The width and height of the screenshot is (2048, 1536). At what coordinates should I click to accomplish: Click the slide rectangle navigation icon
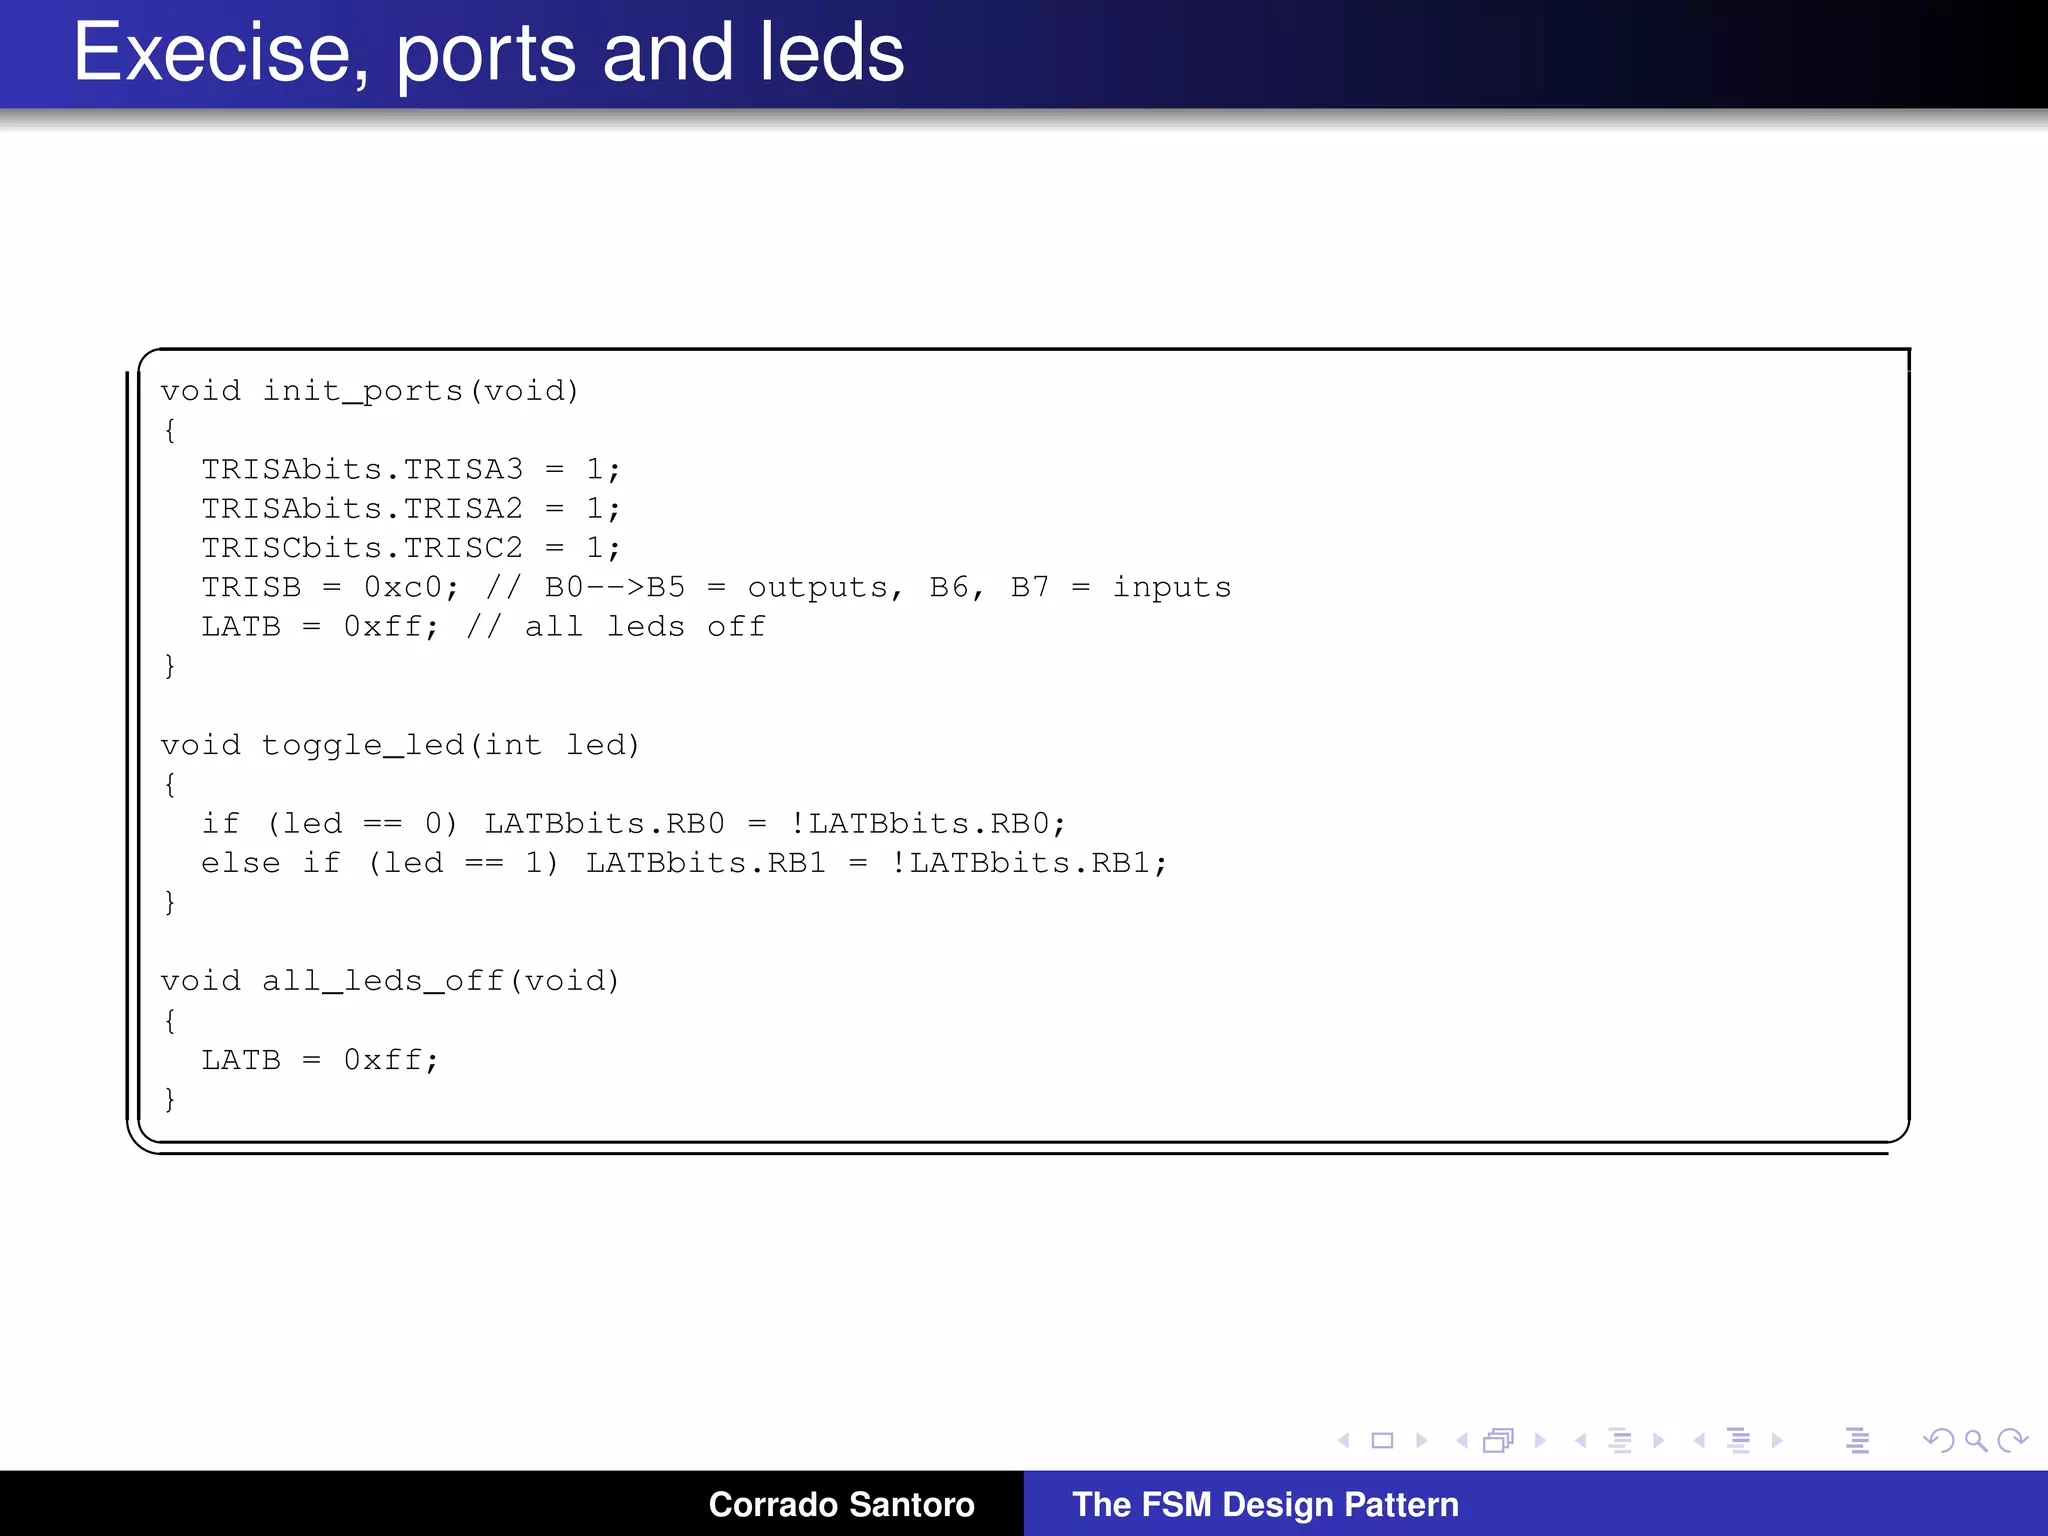[1382, 1440]
